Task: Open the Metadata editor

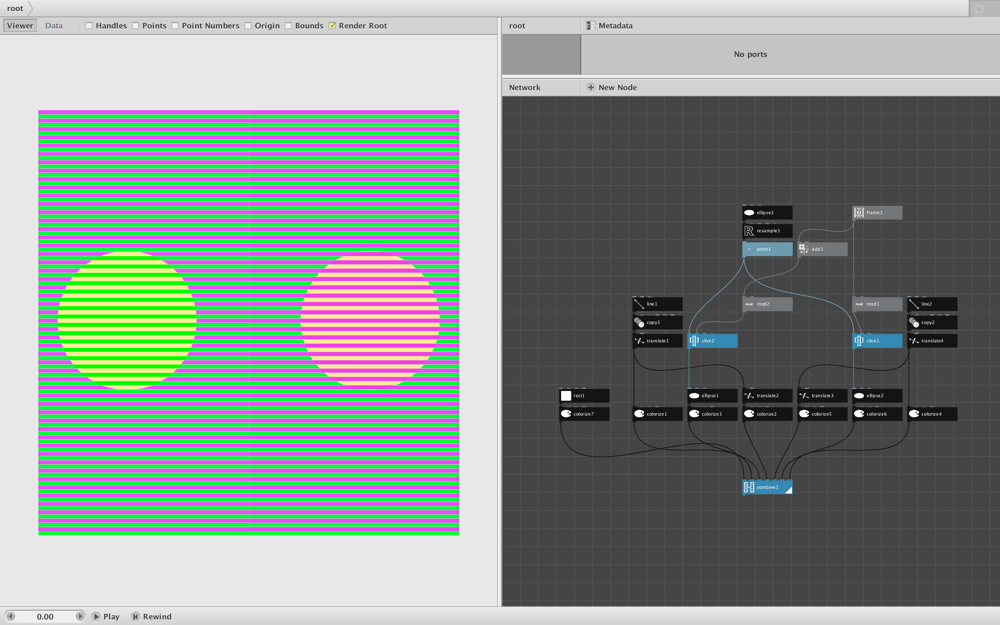Action: pyautogui.click(x=610, y=26)
